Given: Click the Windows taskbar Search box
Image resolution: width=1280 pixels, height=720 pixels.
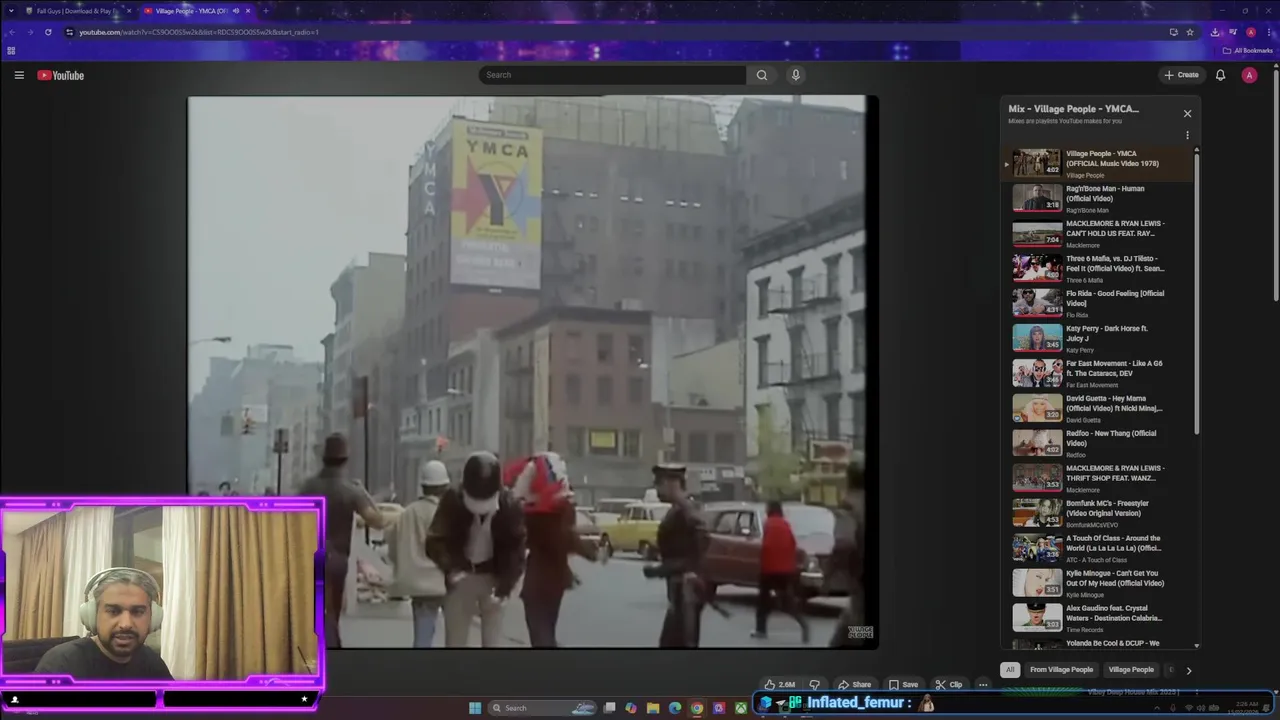Looking at the screenshot, I should pyautogui.click(x=544, y=708).
